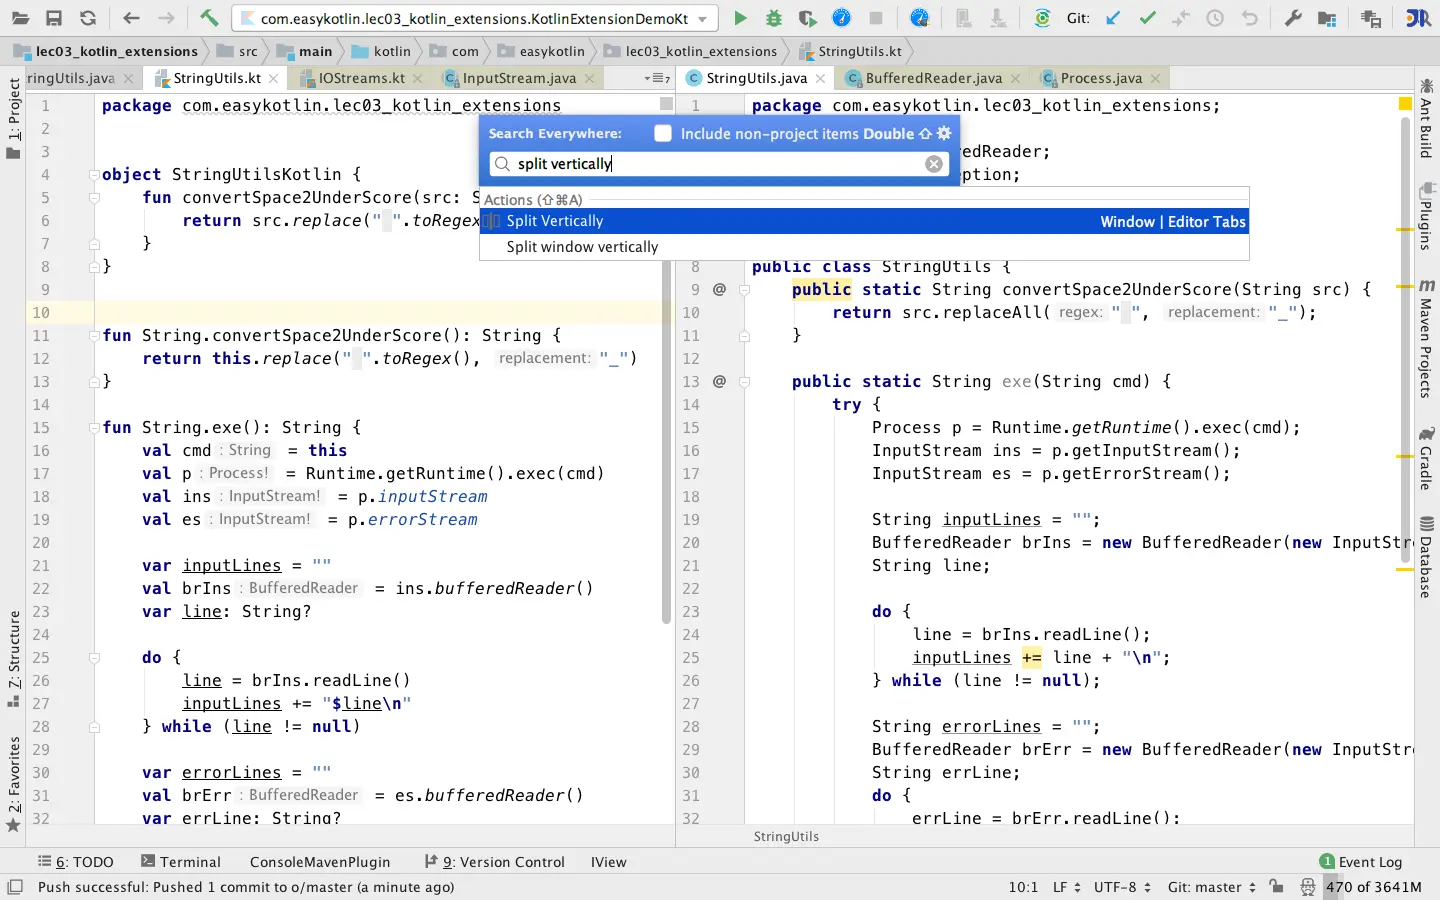Clear the search field with X icon

point(934,164)
